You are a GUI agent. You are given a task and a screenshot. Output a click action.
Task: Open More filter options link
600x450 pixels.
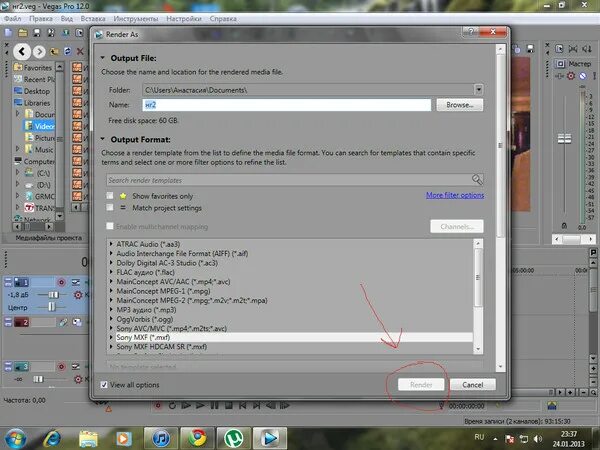click(x=455, y=195)
